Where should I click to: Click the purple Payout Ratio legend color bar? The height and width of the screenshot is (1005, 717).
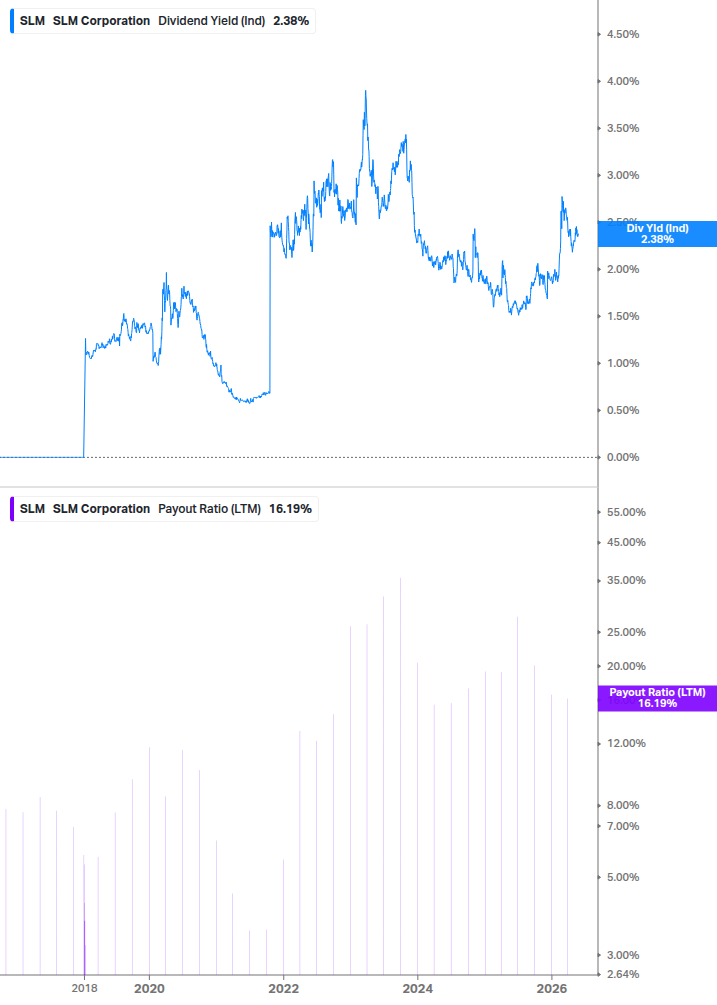(12, 509)
